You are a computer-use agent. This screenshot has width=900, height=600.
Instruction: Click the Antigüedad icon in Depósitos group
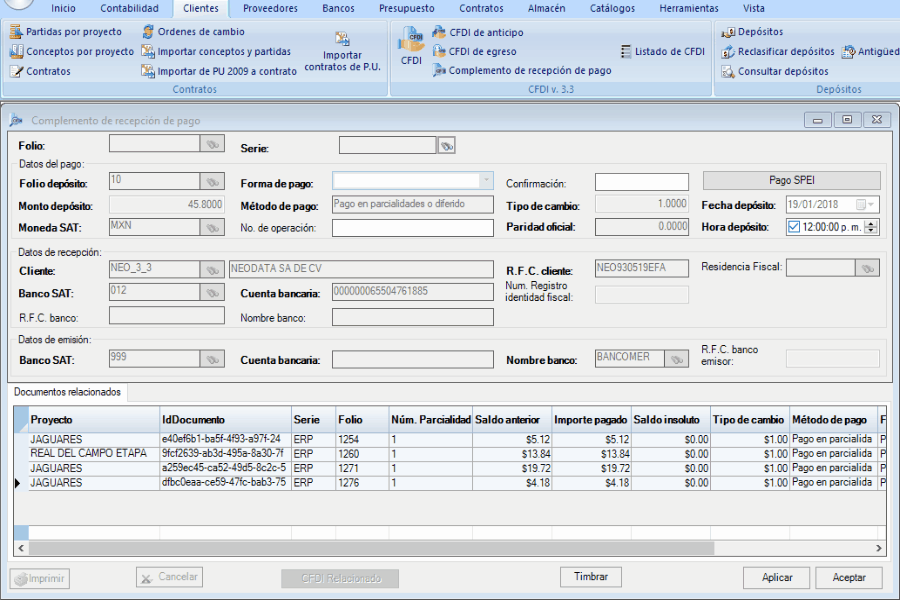[848, 51]
